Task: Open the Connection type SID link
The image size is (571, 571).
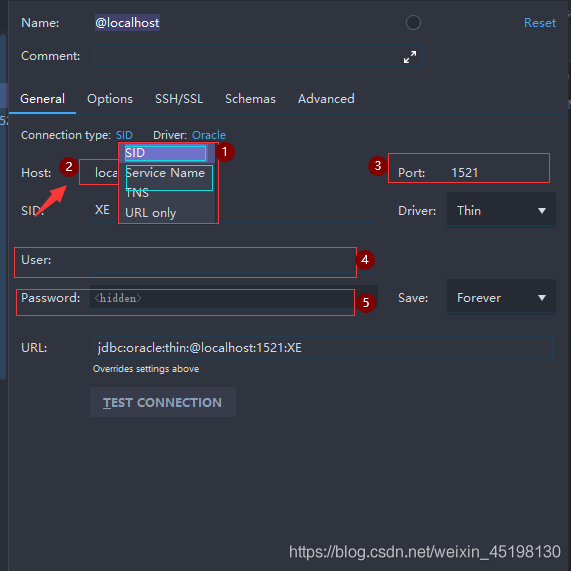Action: click(124, 135)
